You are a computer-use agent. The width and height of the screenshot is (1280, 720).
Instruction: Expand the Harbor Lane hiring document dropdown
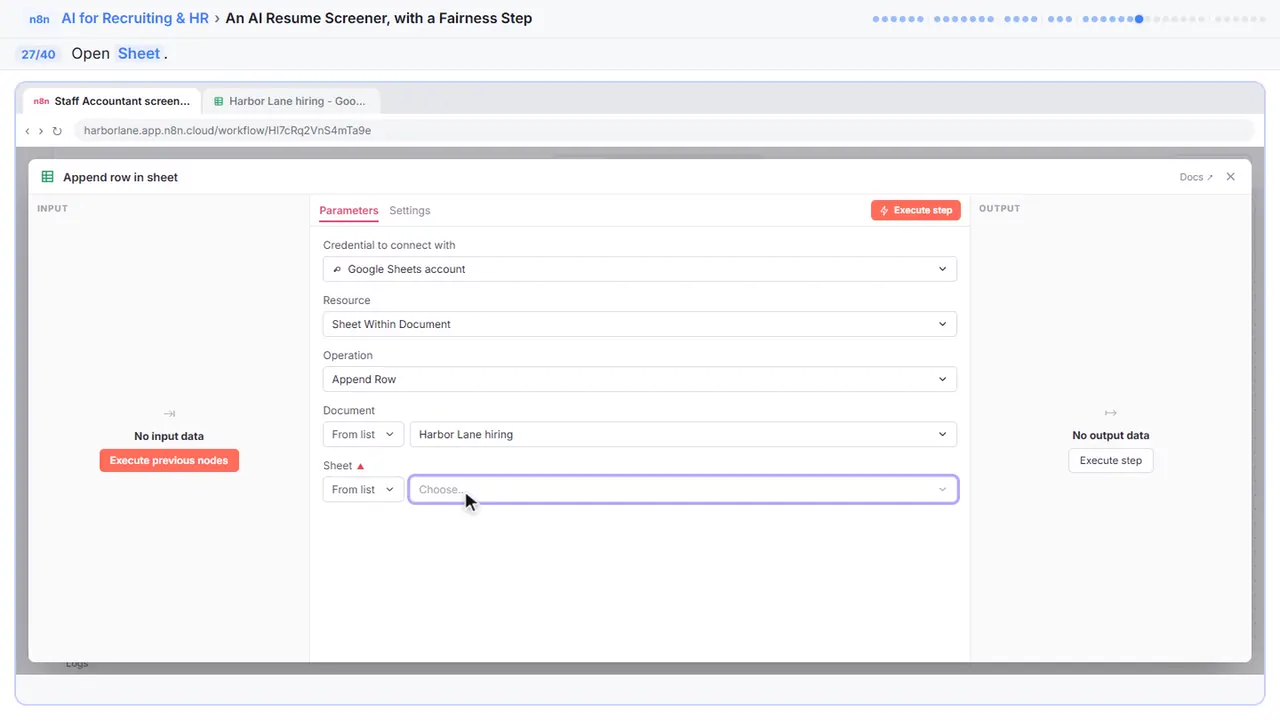[x=683, y=434]
